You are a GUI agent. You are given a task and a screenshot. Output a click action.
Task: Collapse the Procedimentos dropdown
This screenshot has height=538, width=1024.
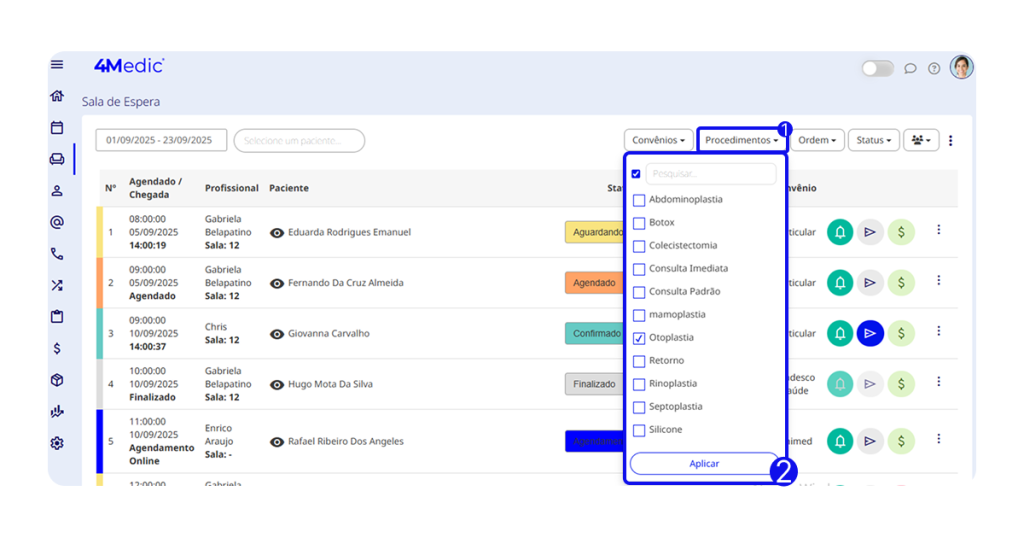[741, 141]
